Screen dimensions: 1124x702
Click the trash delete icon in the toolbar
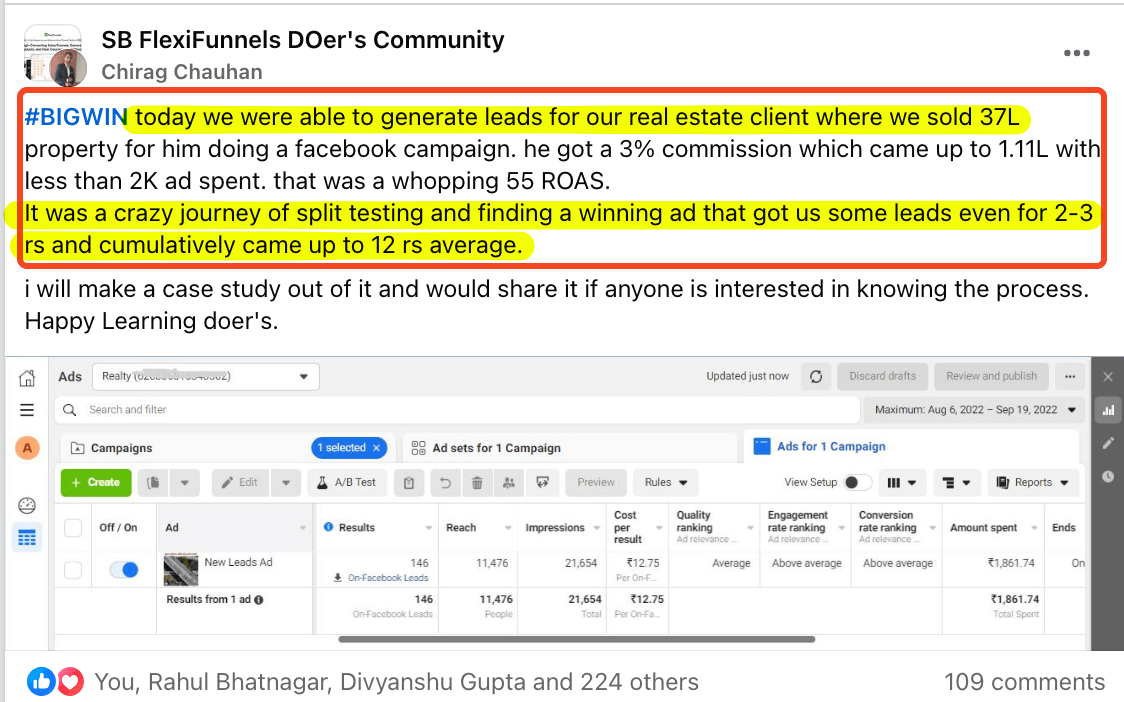[x=477, y=483]
